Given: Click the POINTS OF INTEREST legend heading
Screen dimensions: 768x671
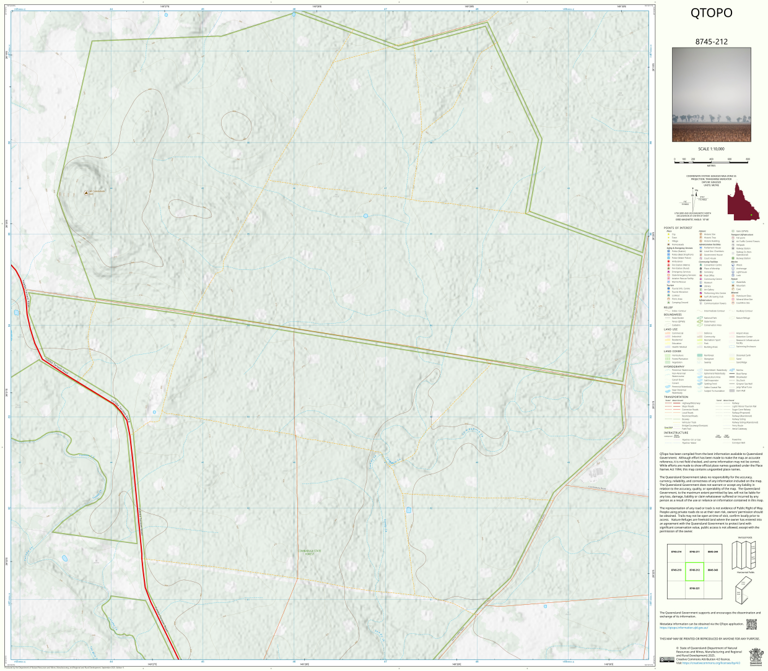Looking at the screenshot, I should click(x=678, y=228).
